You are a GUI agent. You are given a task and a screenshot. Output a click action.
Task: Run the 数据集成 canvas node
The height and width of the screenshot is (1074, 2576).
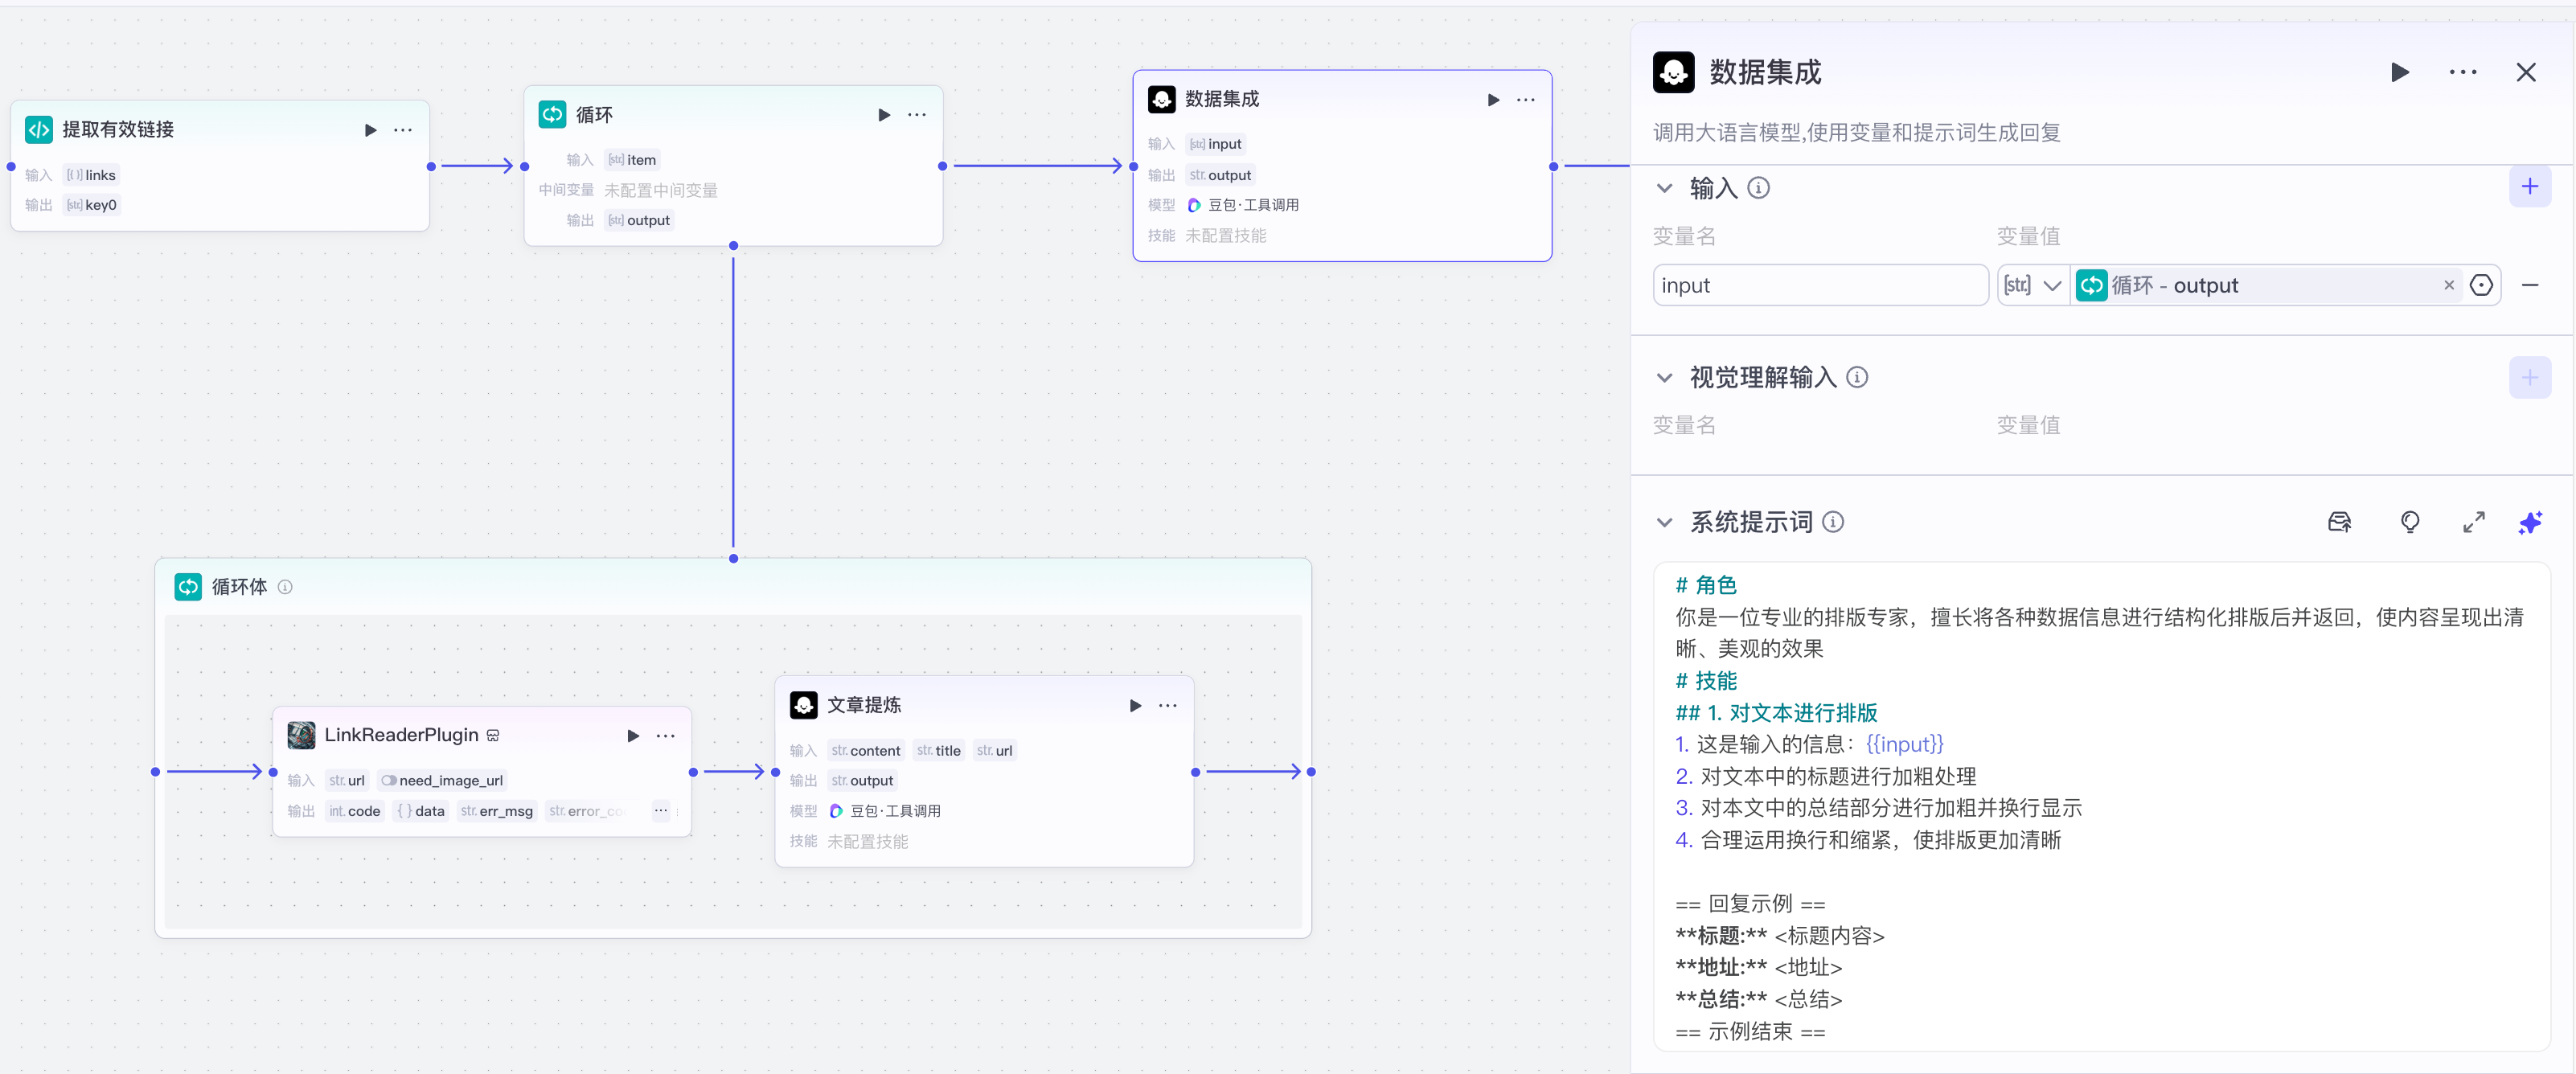pos(1492,100)
